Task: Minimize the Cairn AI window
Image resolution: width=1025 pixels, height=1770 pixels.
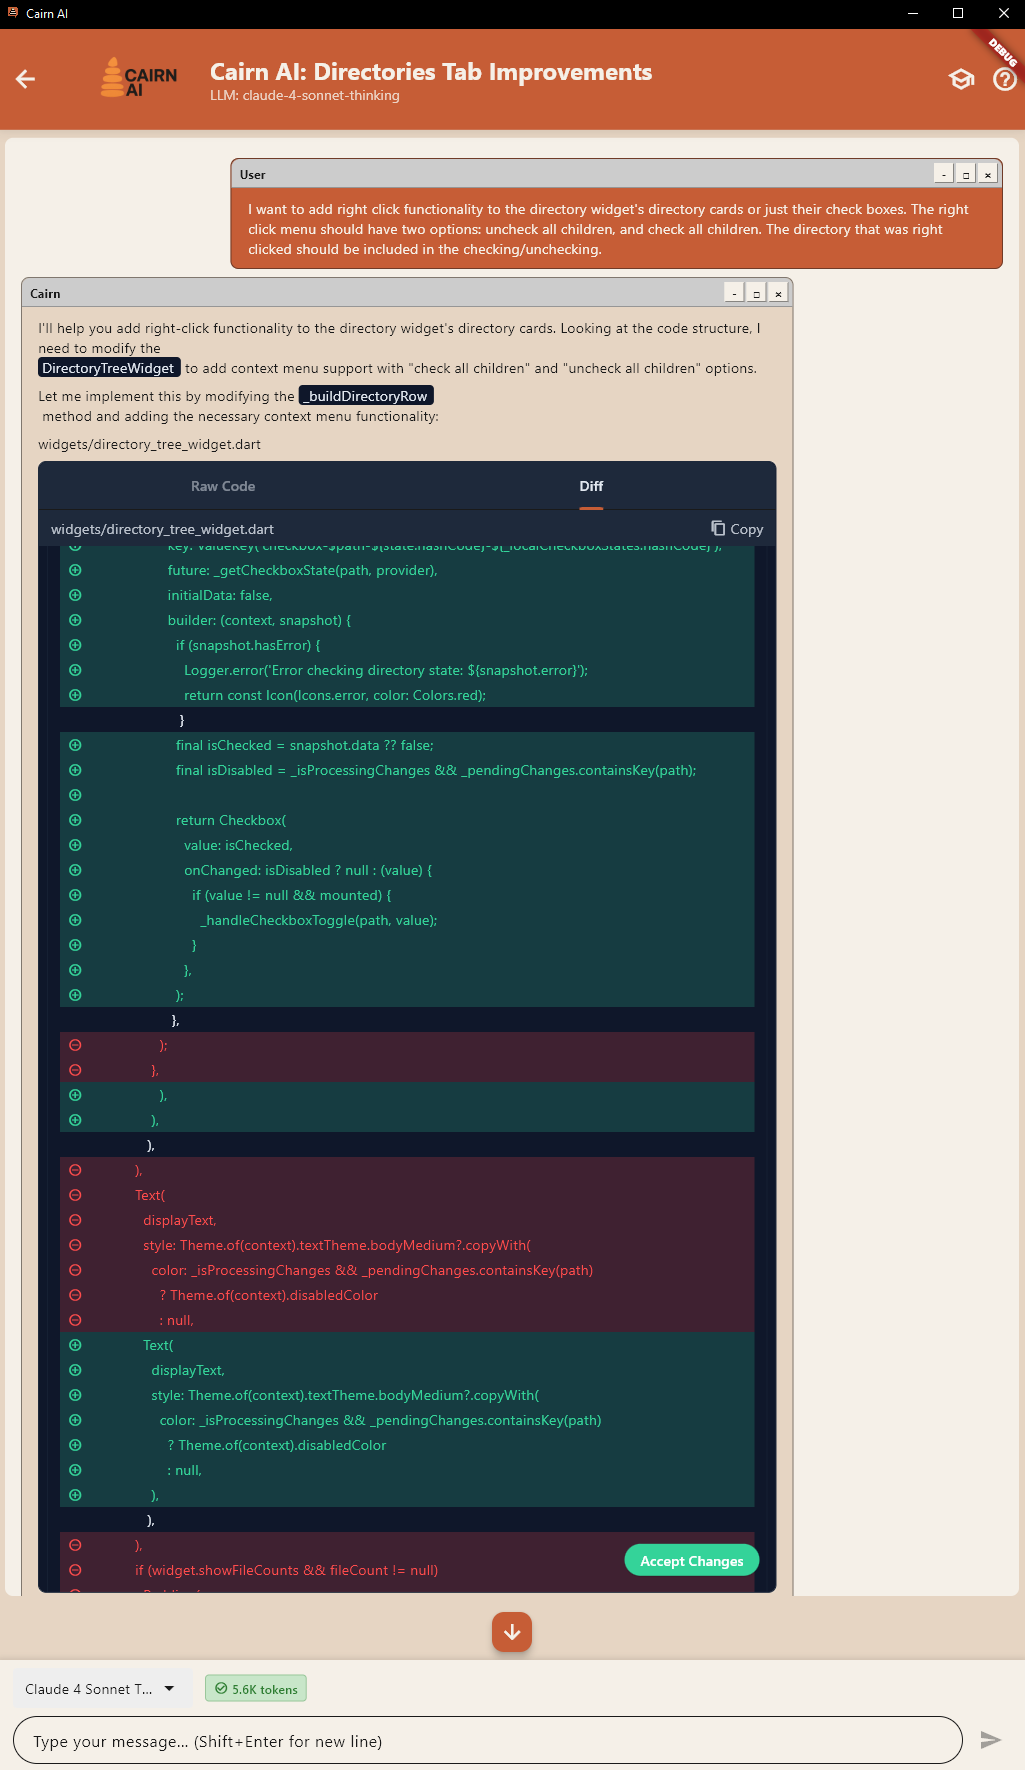Action: tap(912, 13)
